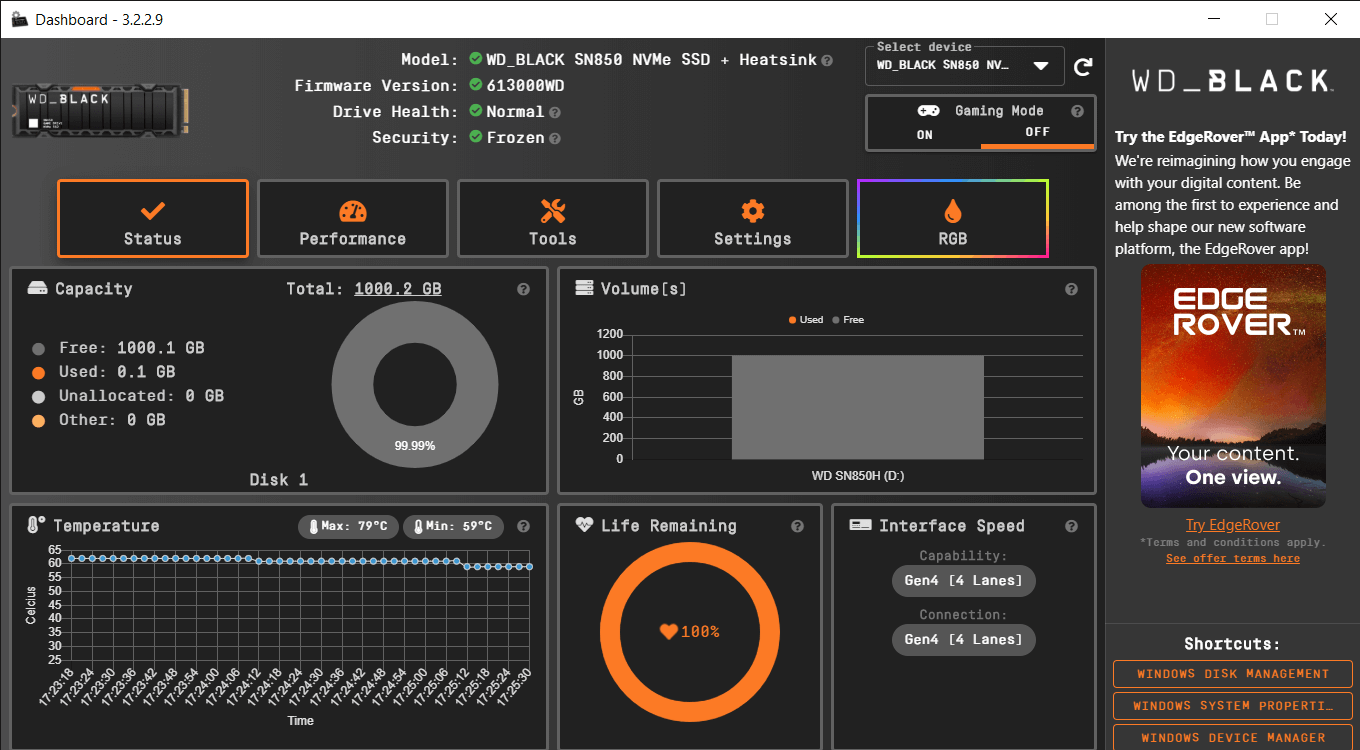The width and height of the screenshot is (1360, 750).
Task: Click the green check beside Drive Health
Action: pyautogui.click(x=476, y=111)
